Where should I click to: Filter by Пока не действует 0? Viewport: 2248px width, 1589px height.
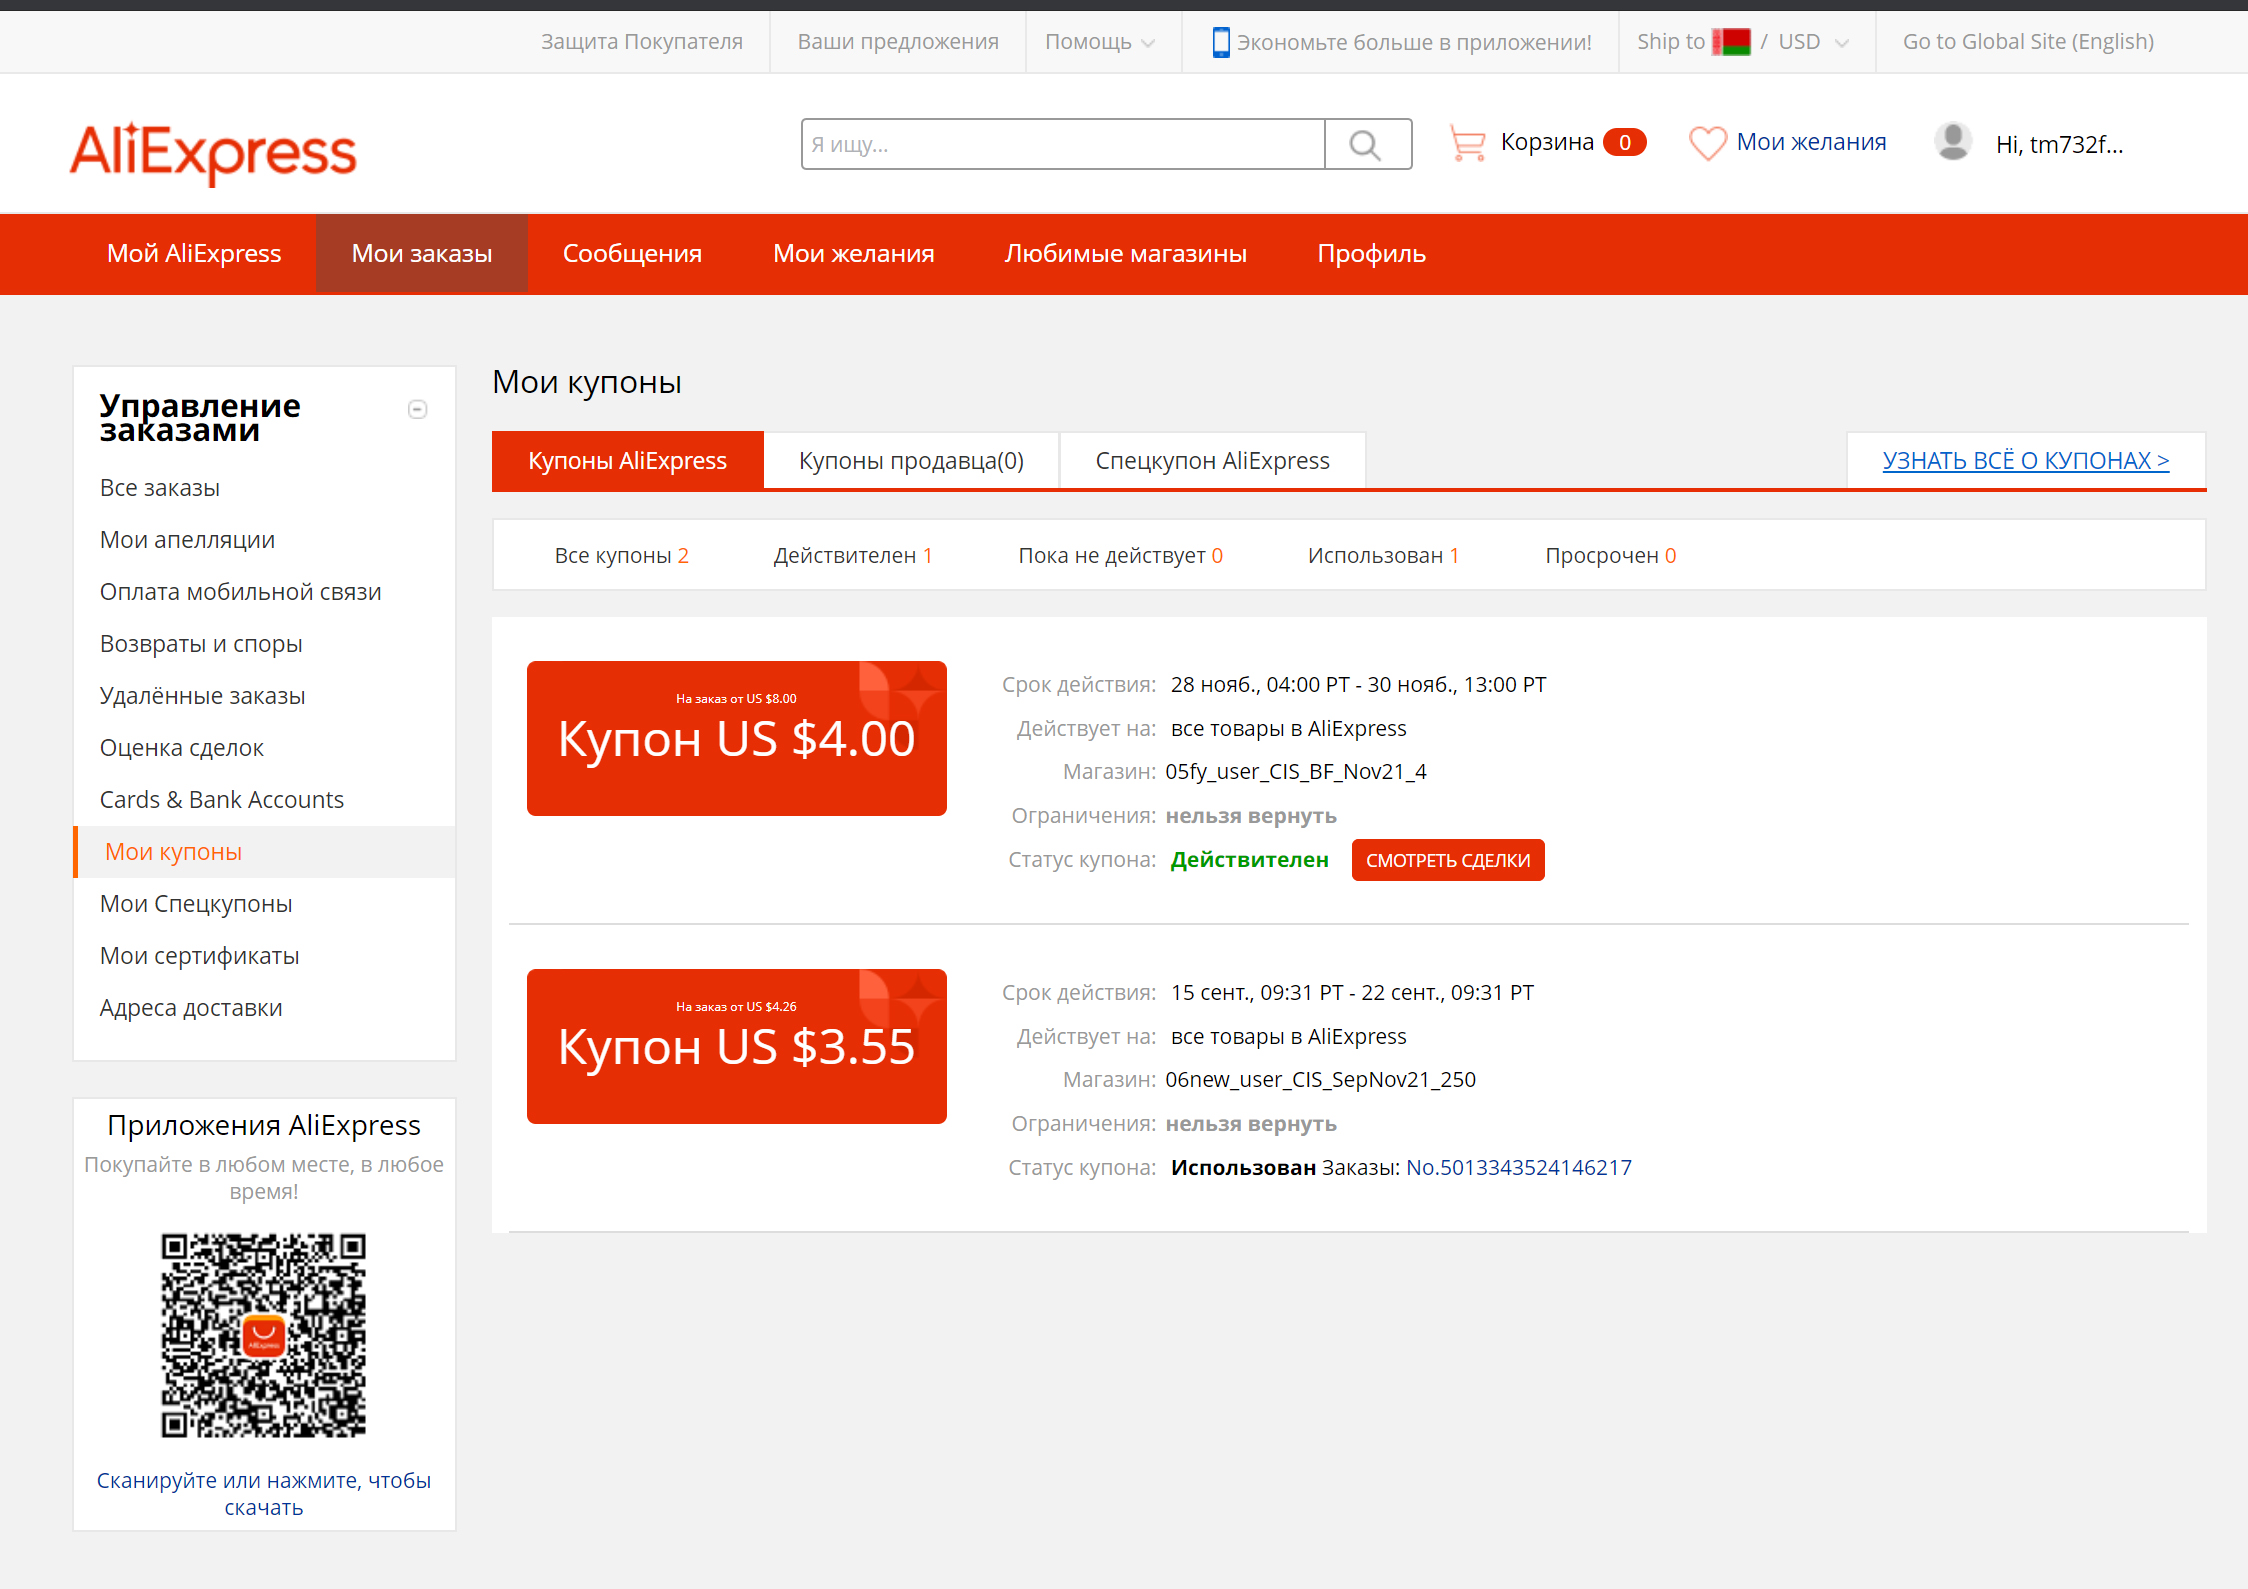[1121, 555]
